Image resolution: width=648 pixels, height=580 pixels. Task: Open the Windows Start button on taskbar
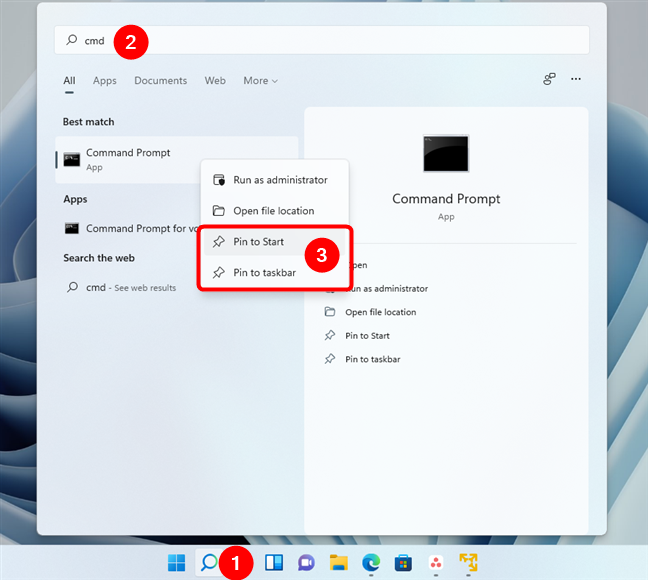176,563
